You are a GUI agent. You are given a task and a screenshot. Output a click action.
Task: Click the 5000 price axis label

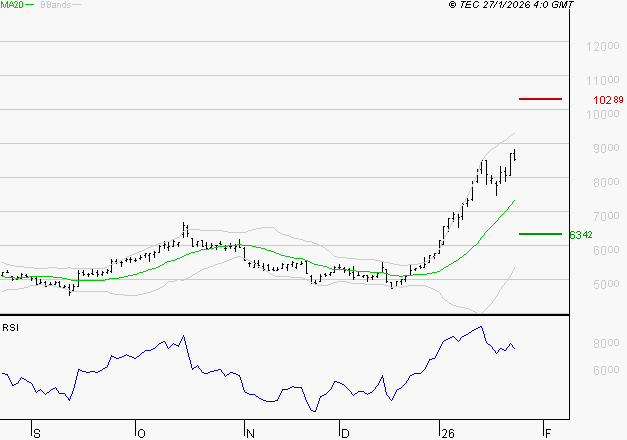click(x=606, y=284)
